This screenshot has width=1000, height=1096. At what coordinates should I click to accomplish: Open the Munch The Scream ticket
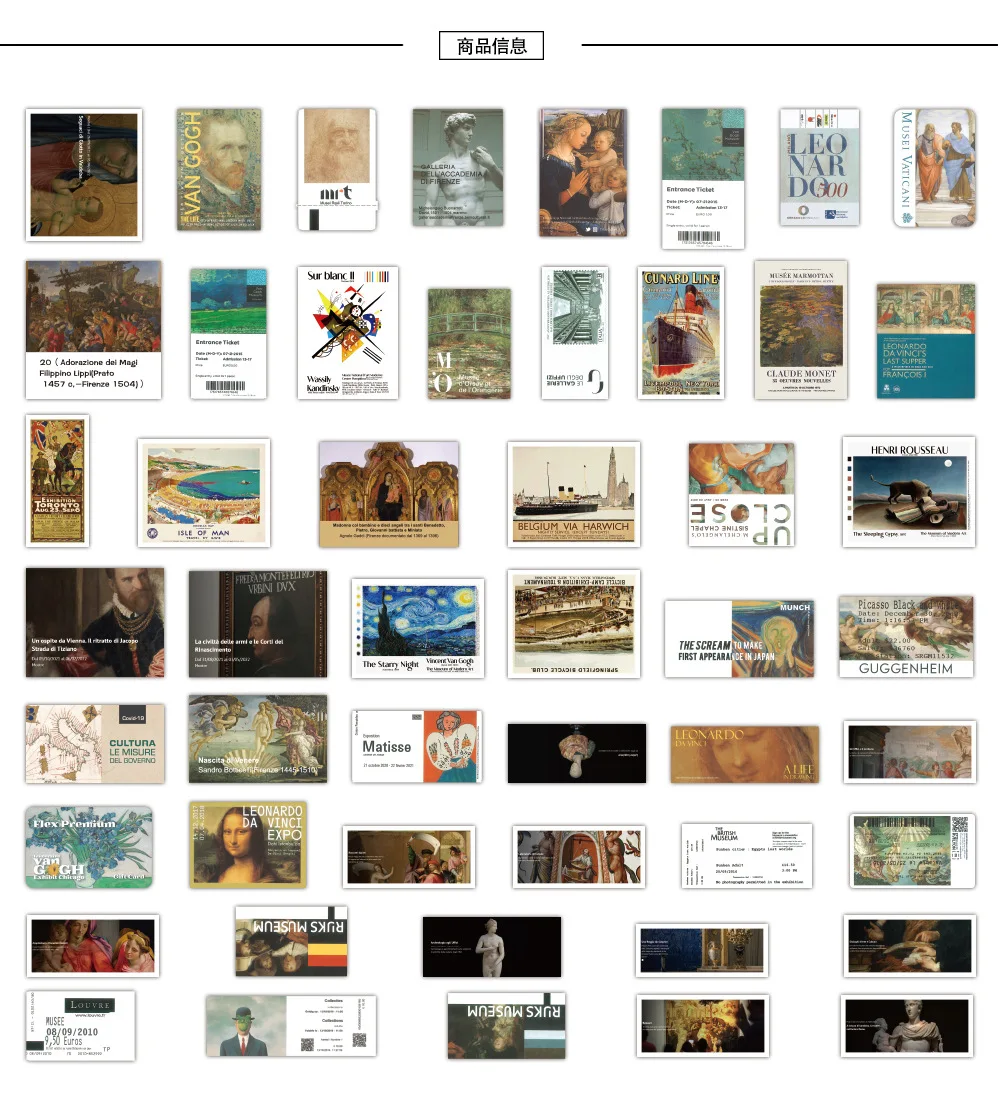click(x=739, y=639)
